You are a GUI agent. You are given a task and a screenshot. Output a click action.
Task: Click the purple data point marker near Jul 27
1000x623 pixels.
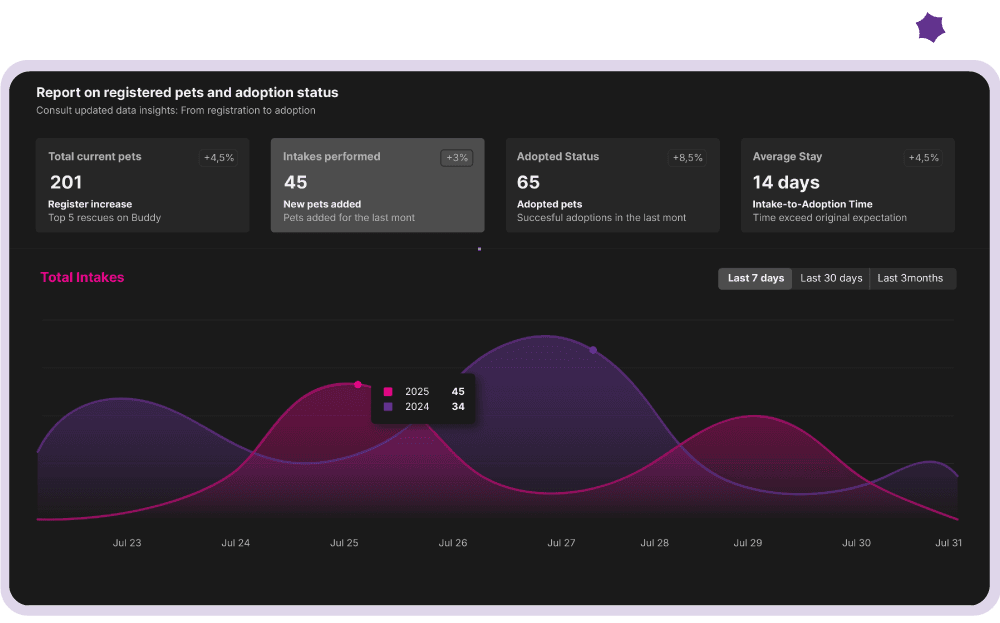pyautogui.click(x=593, y=350)
